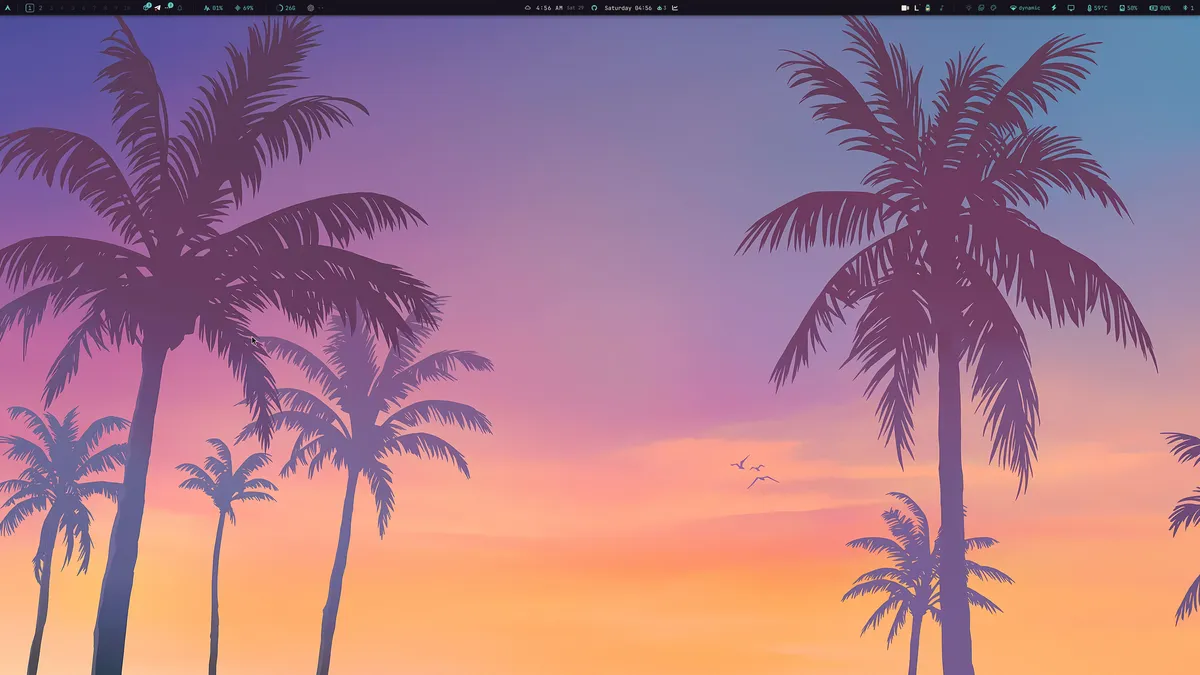This screenshot has width=1200, height=675.
Task: Switch to workspace 2
Action: pos(41,8)
